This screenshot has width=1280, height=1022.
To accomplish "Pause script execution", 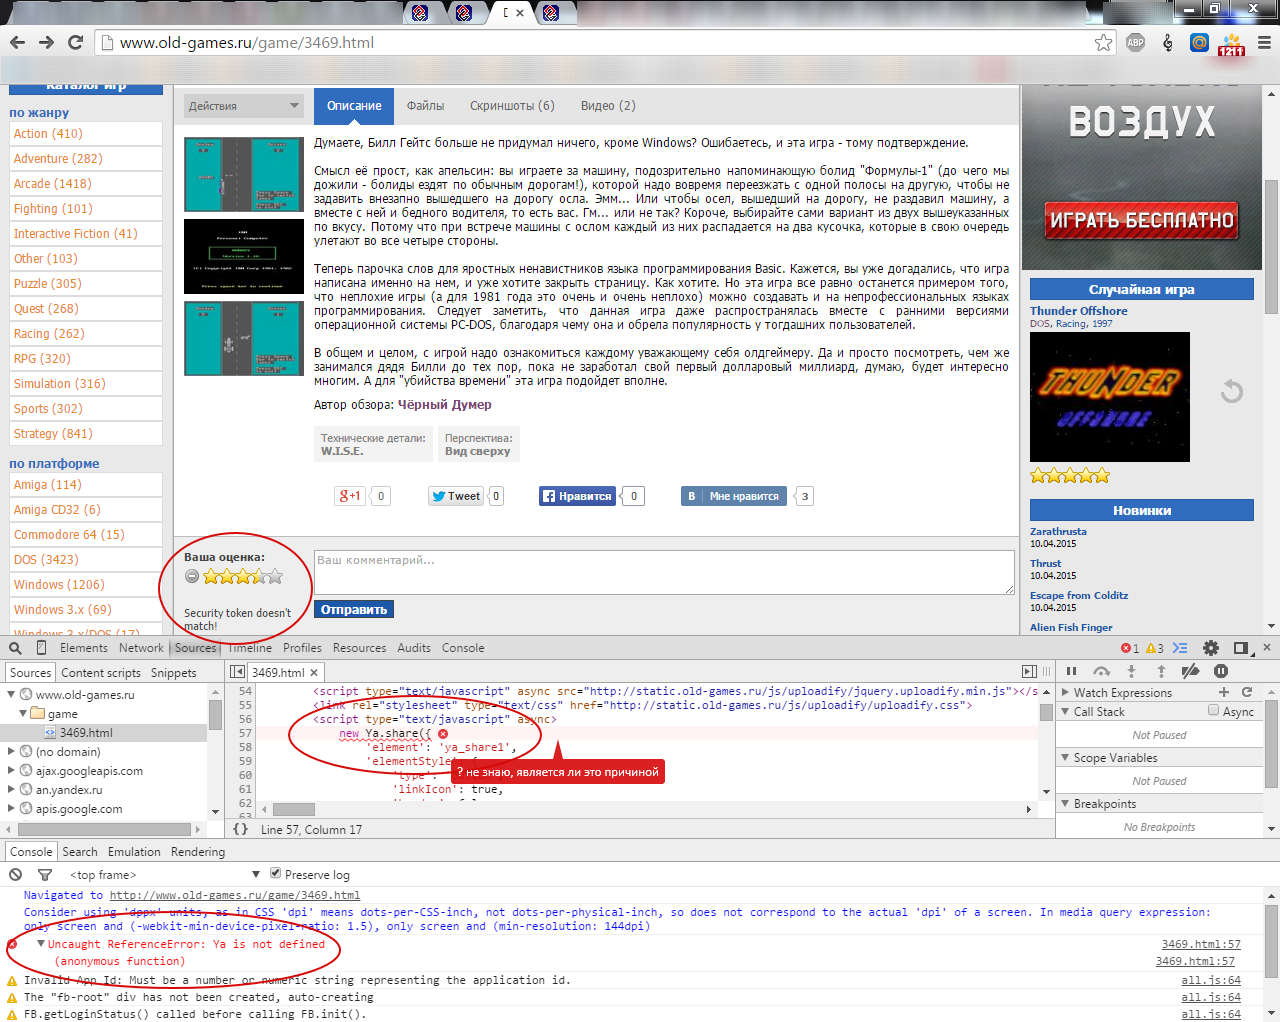I will coord(1071,671).
